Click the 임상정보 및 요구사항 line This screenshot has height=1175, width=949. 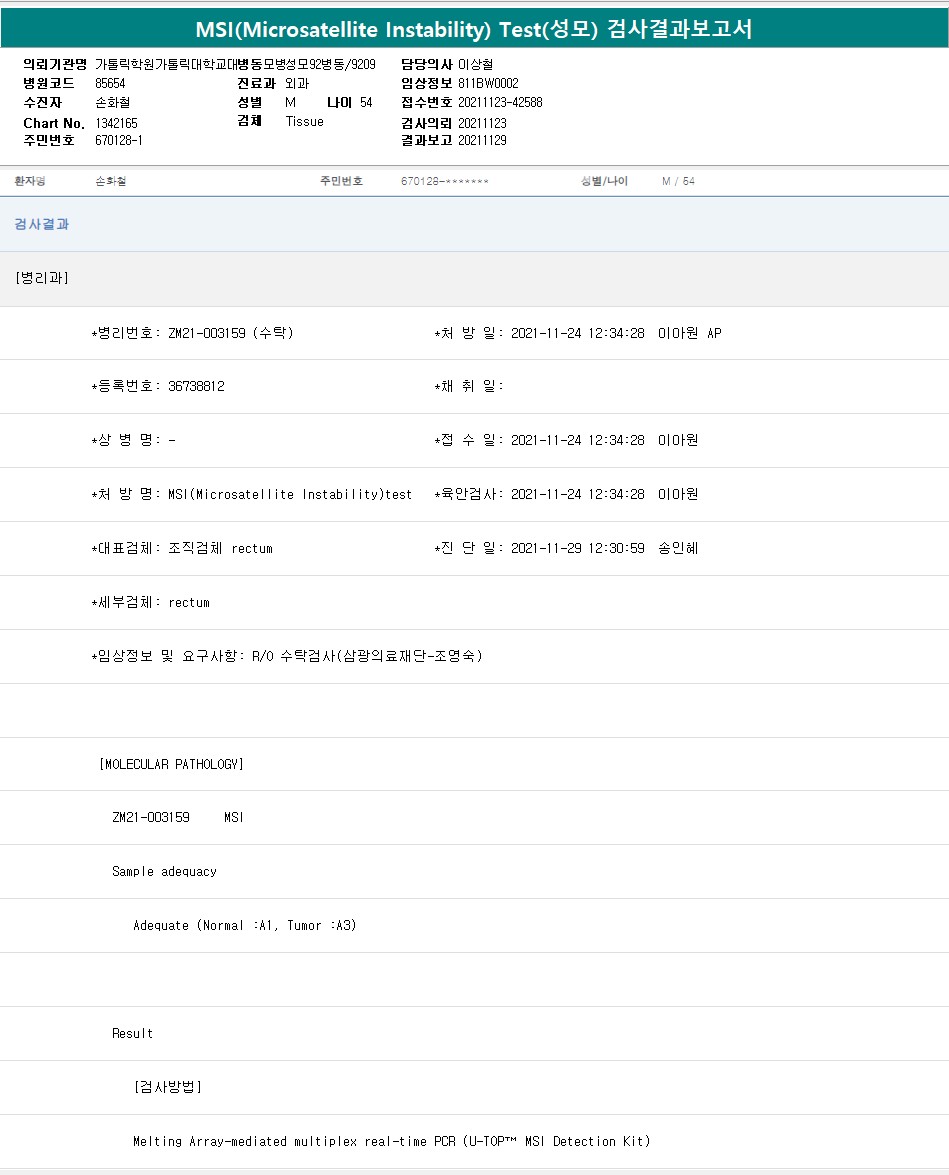click(x=286, y=656)
